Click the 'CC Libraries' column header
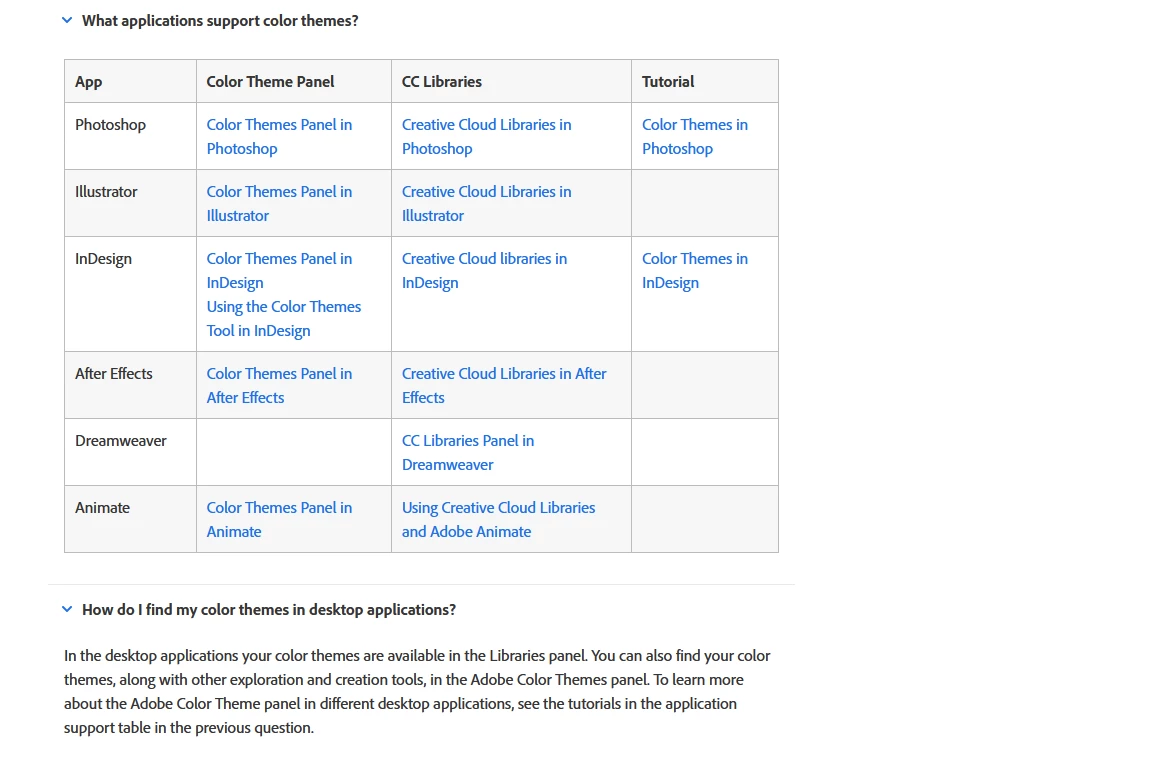This screenshot has height=763, width=1150. [x=511, y=81]
